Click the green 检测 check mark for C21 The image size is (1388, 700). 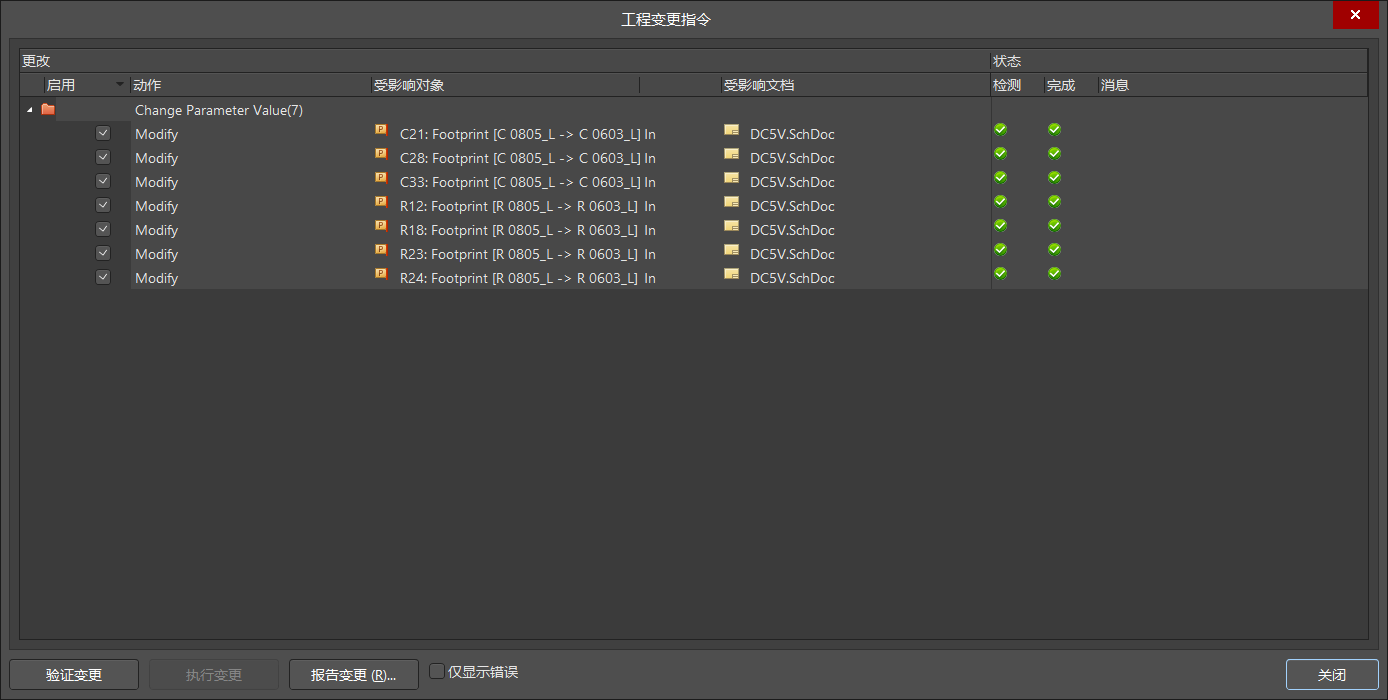(x=1000, y=129)
